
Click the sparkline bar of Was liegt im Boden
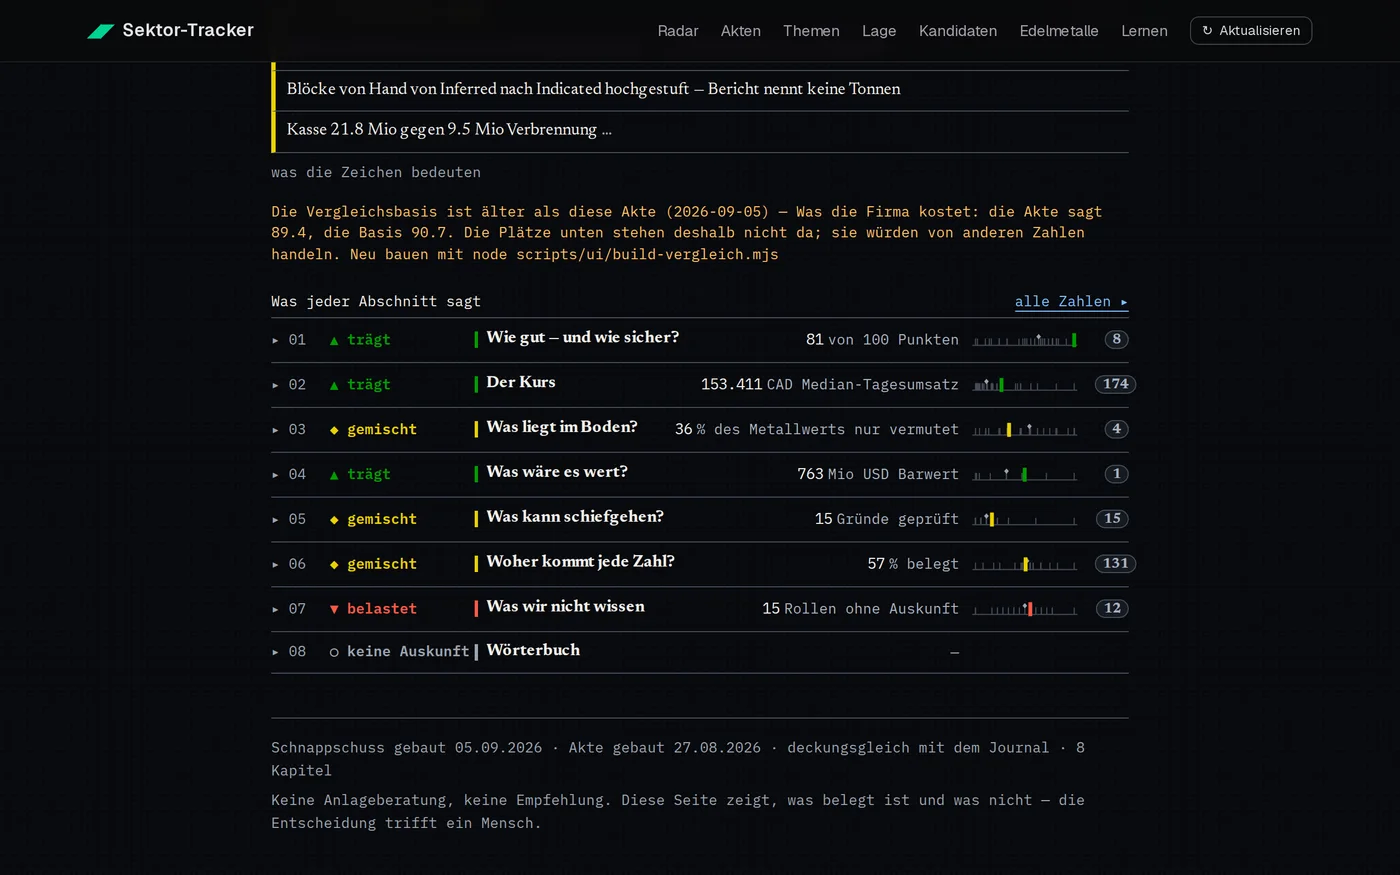click(x=1025, y=430)
